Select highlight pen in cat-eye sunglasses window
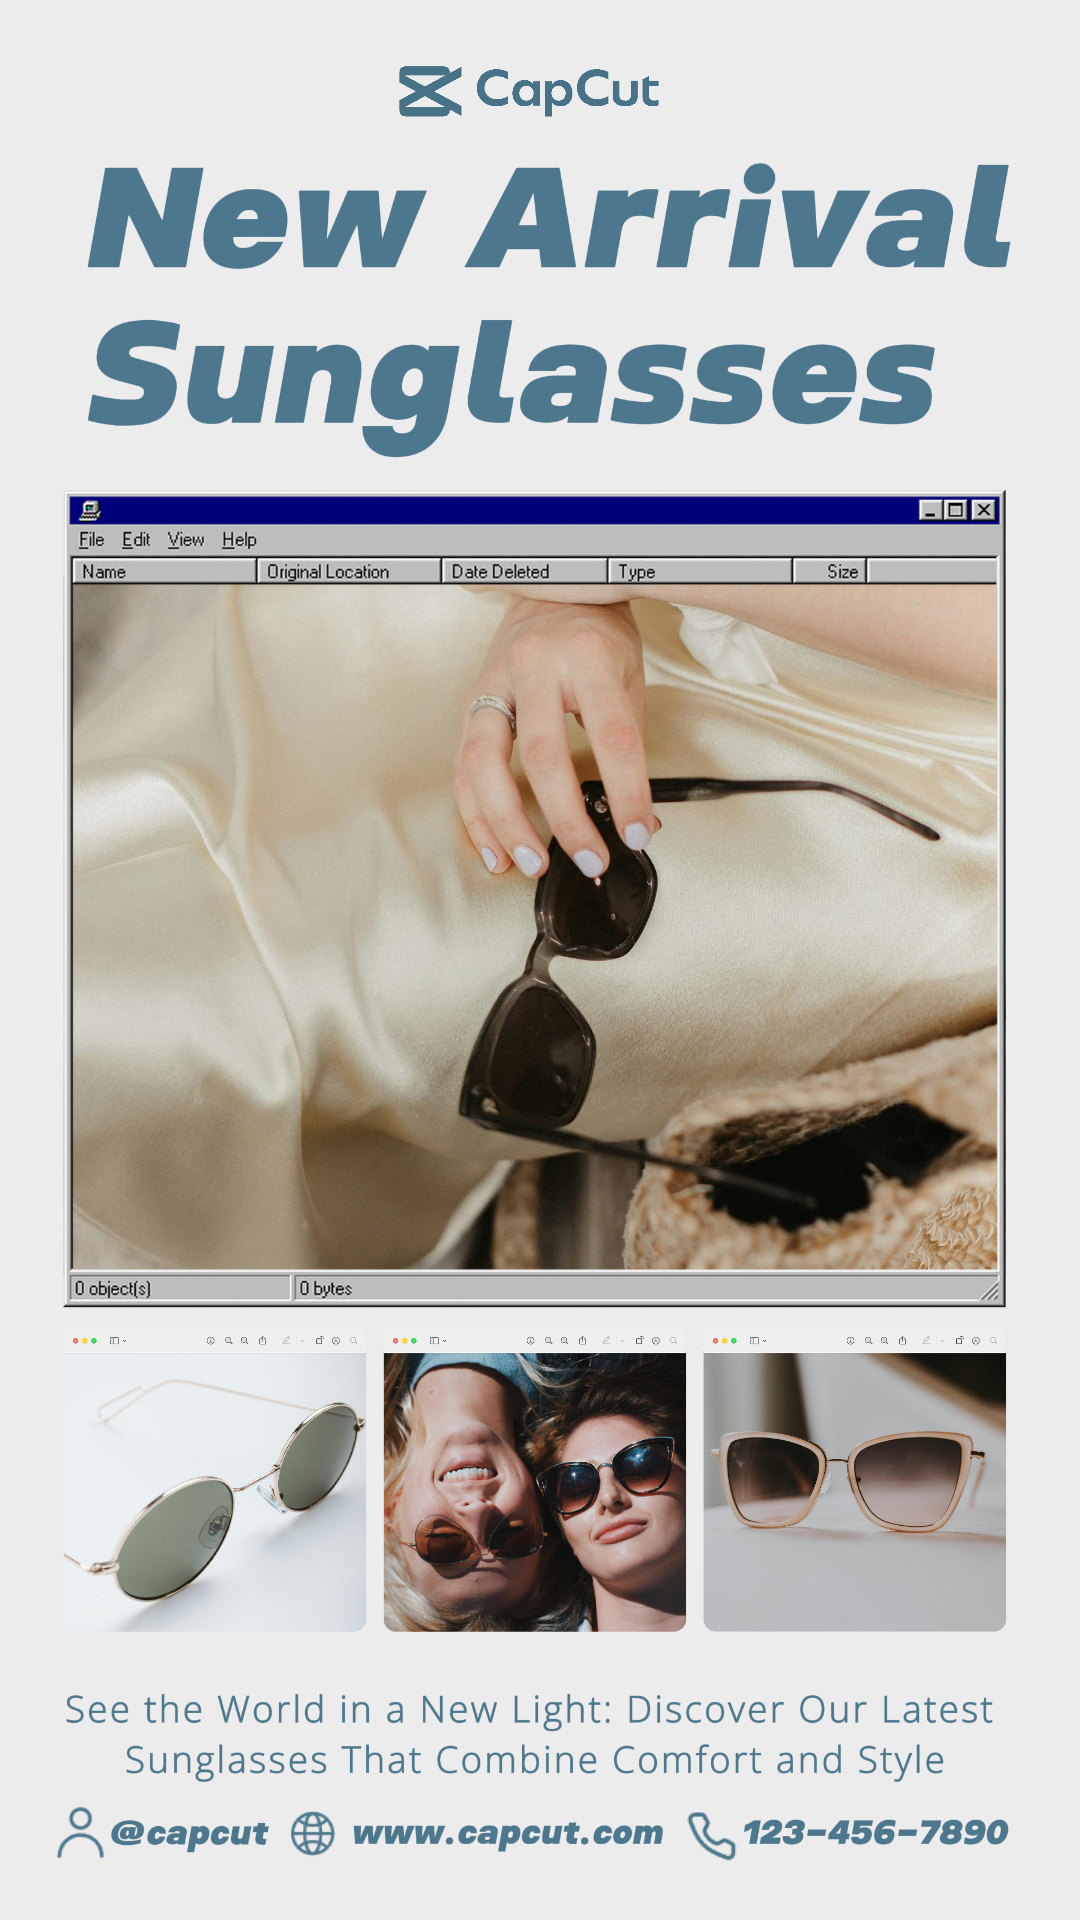The image size is (1080, 1920). click(926, 1341)
